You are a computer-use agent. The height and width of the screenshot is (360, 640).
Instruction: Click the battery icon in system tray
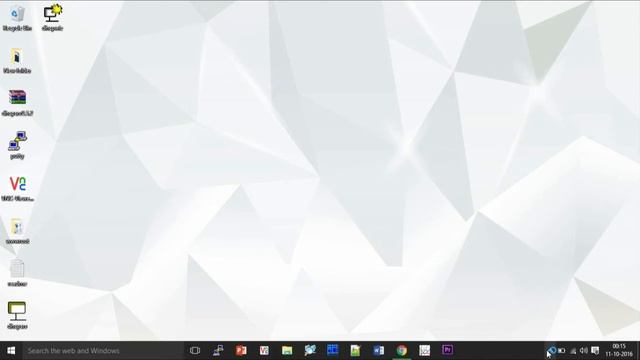coord(562,351)
